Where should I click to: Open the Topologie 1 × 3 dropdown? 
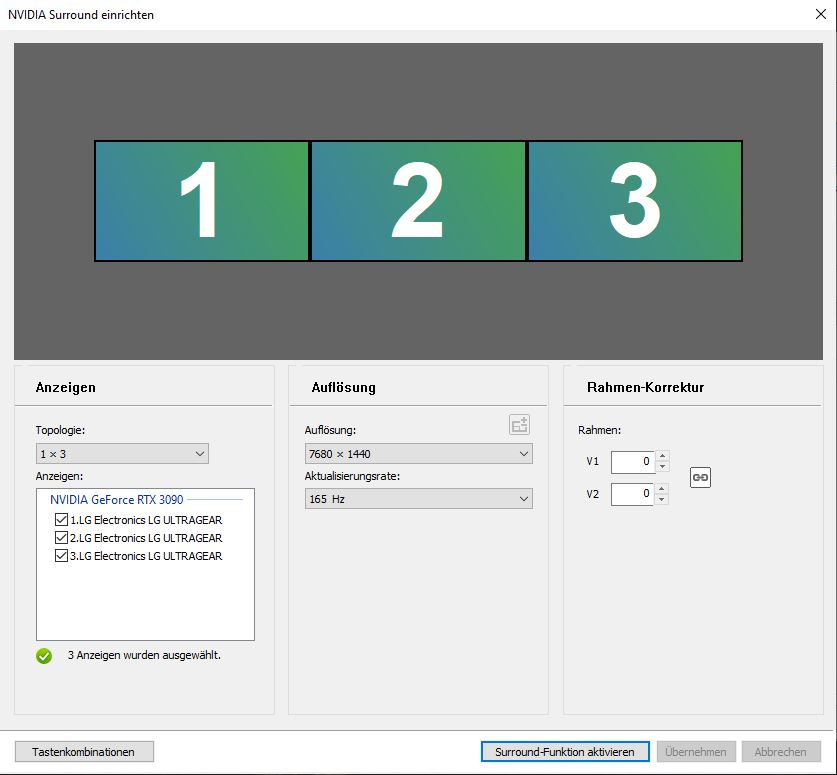(122, 454)
